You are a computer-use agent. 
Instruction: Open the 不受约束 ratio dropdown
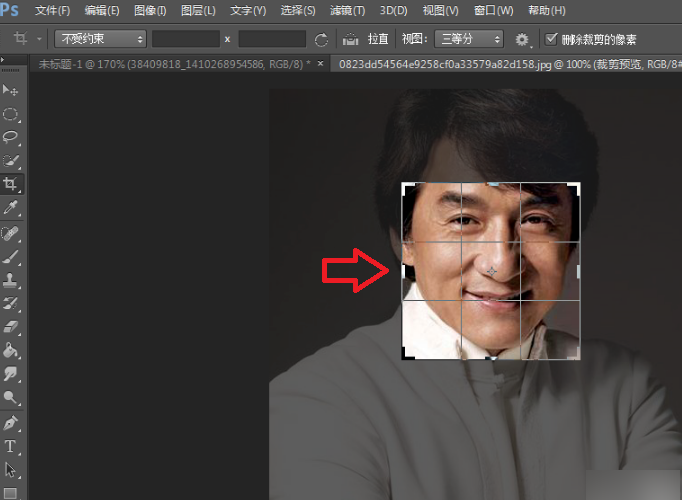pos(100,39)
